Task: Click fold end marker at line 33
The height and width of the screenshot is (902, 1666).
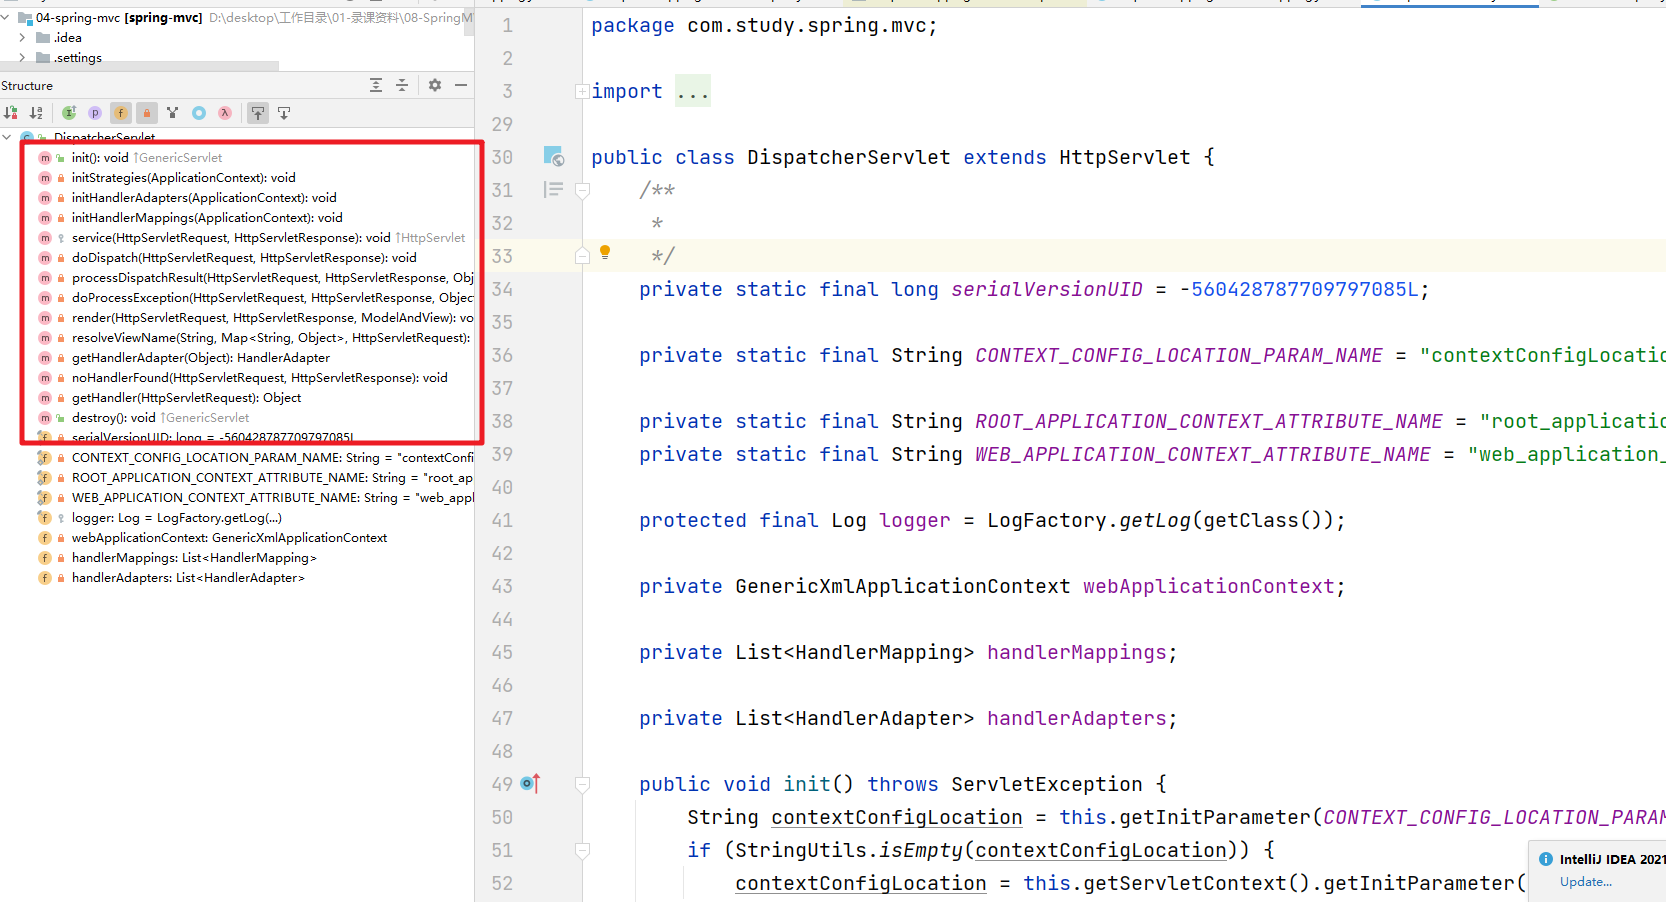Action: click(582, 256)
